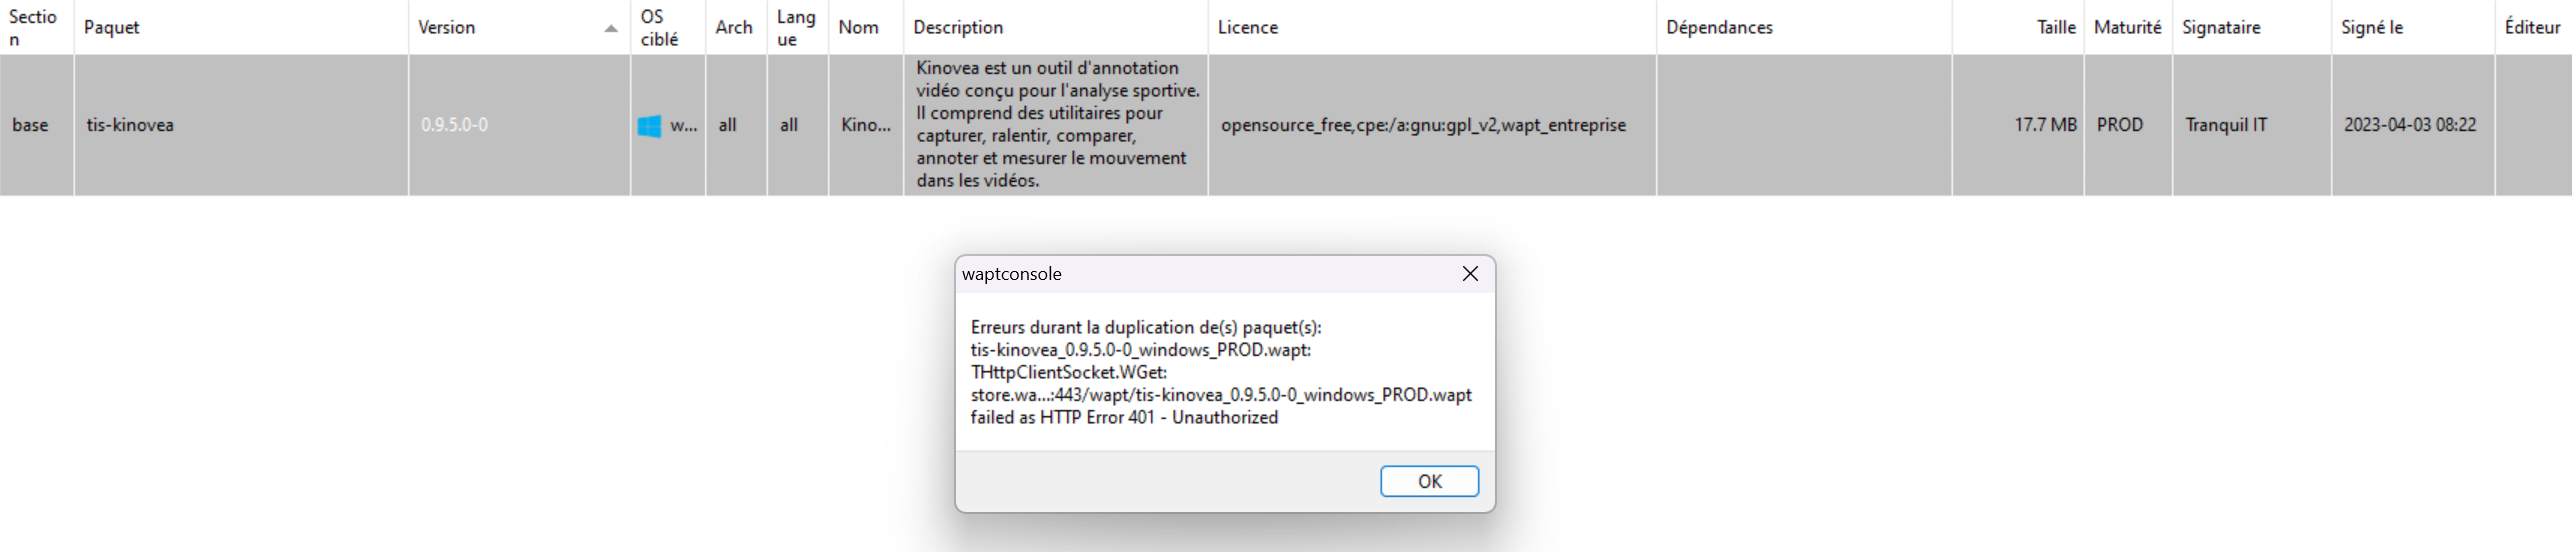
Task: Click the Maturité column header
Action: (2127, 27)
